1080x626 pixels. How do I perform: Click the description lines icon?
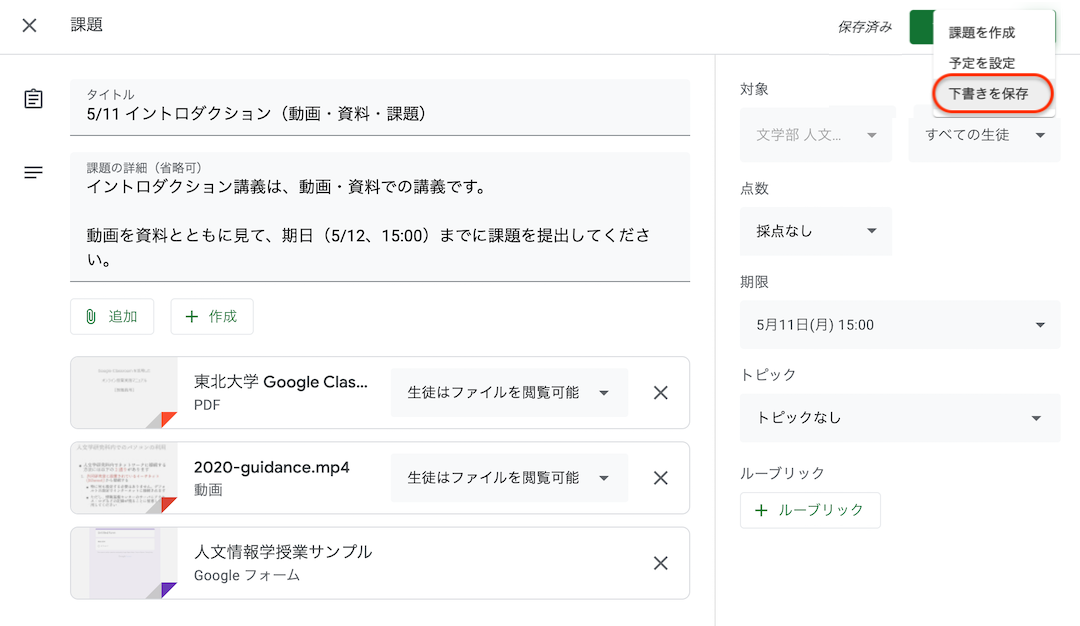33,172
